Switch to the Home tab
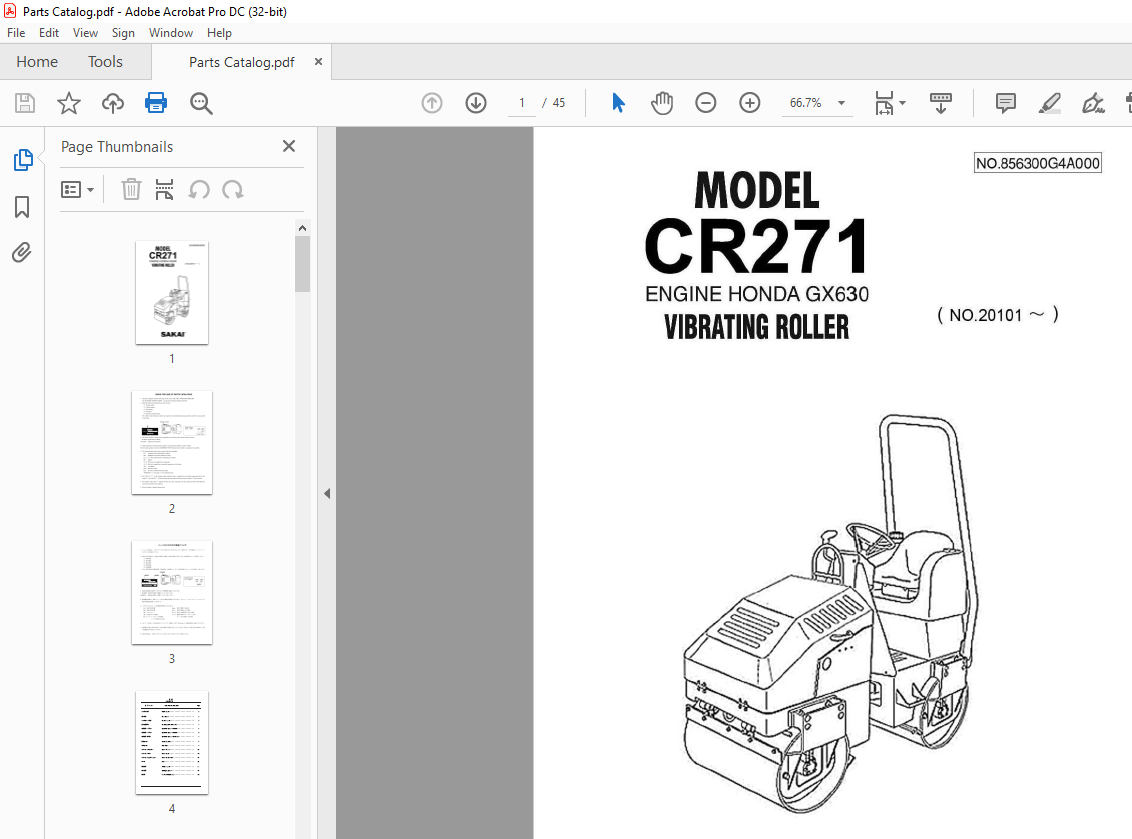The width and height of the screenshot is (1132, 839). (x=37, y=62)
